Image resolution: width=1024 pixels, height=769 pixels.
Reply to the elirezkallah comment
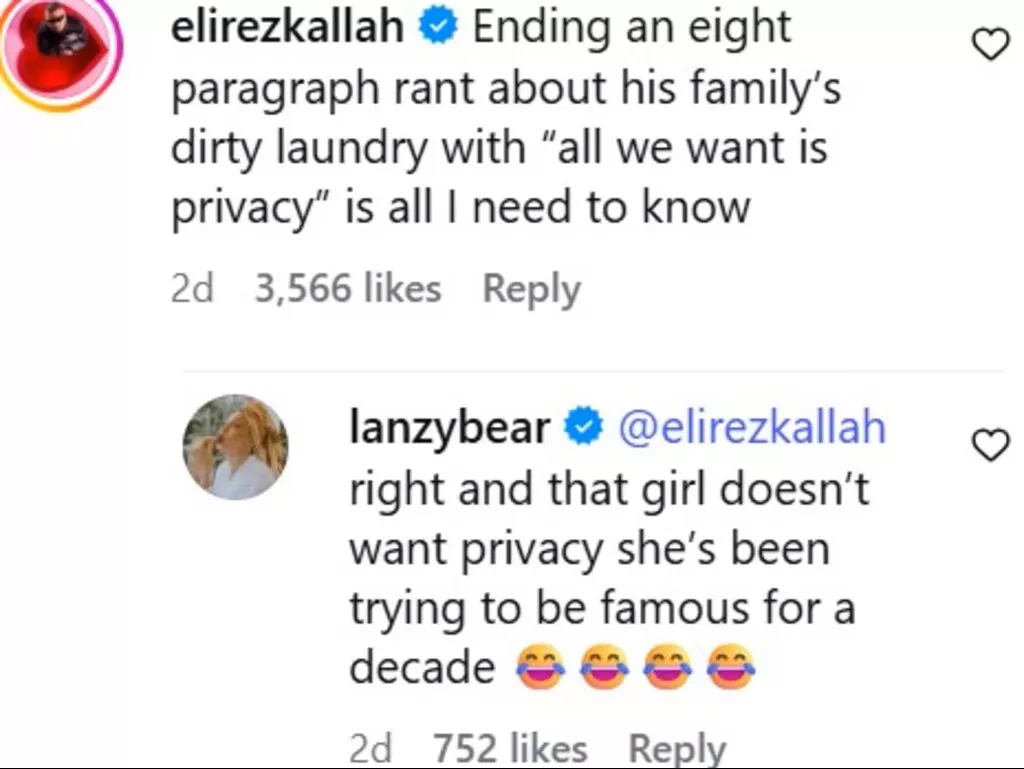531,289
